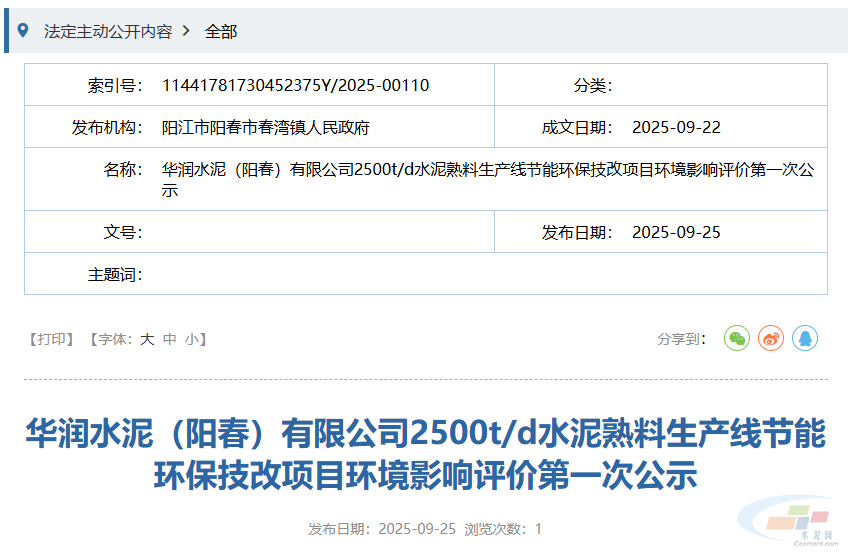
Task: Print the page using 打印
Action: (x=50, y=339)
